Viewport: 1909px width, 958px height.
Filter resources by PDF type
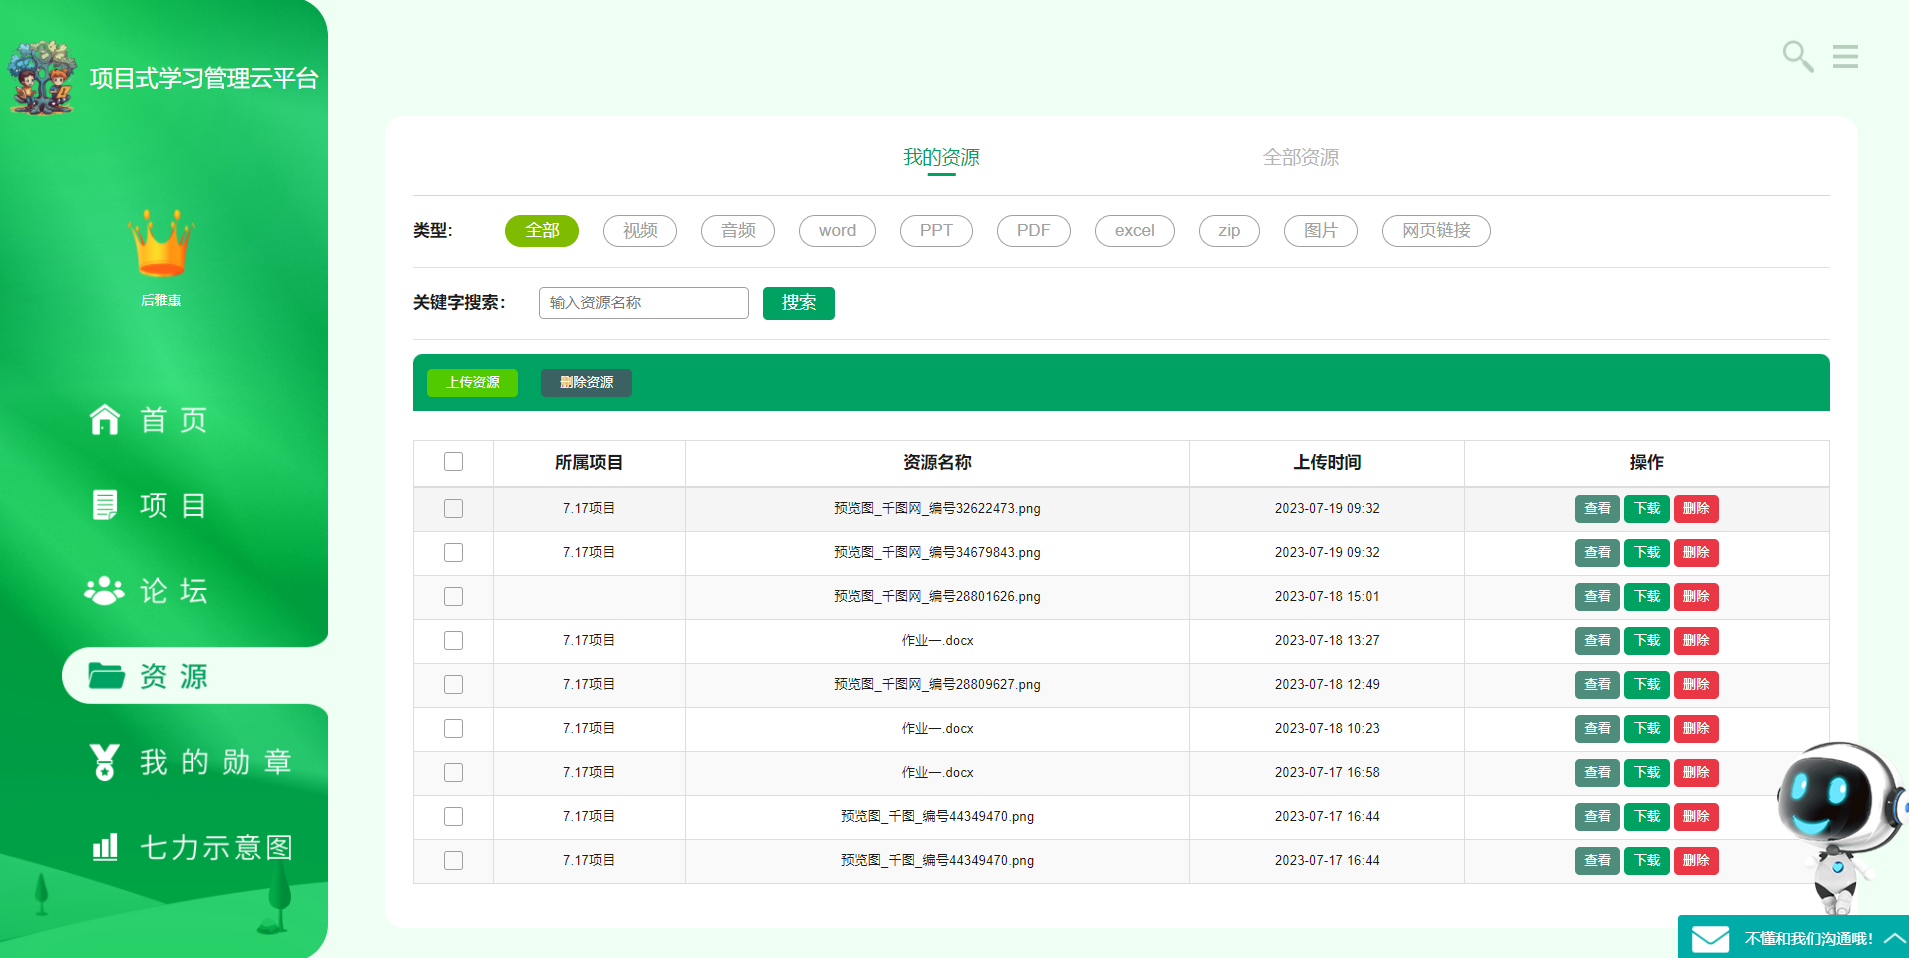pos(1033,231)
